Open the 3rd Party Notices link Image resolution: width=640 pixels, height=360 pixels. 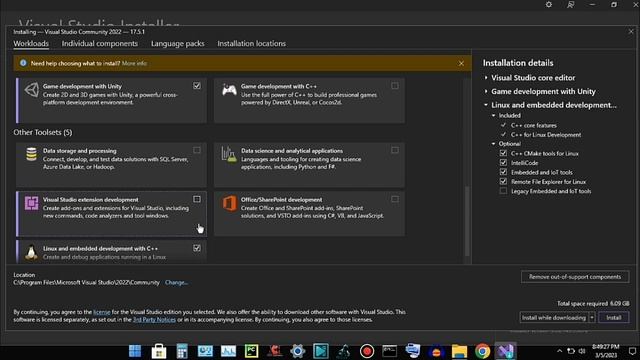154,320
